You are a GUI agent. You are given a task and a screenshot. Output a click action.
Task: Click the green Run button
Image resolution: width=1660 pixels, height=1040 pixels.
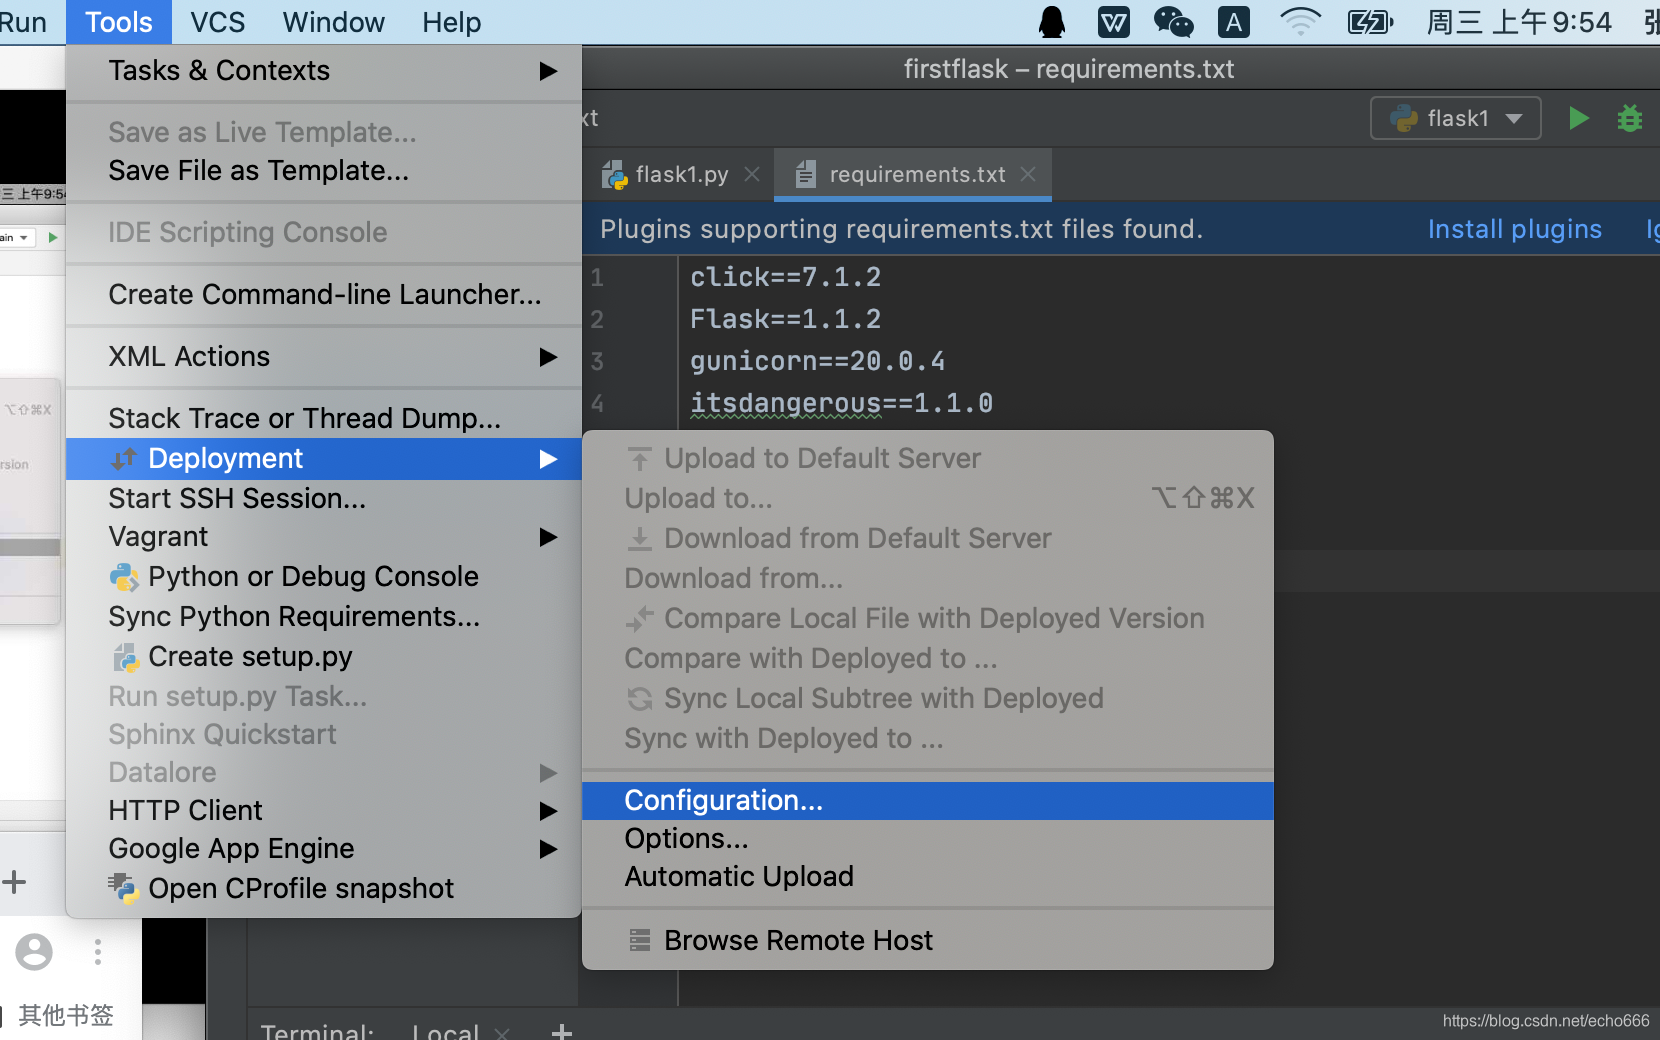coord(1578,118)
